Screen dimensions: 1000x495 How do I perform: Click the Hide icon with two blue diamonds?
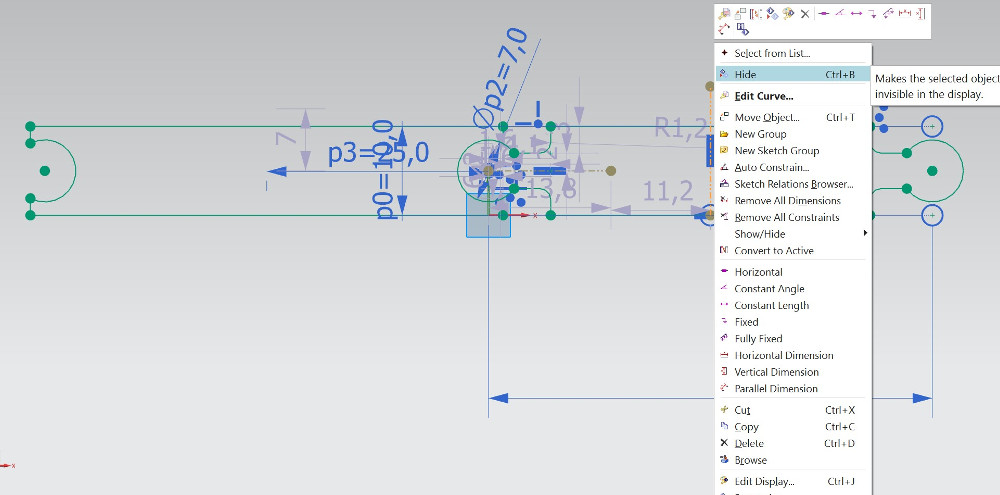coord(772,13)
